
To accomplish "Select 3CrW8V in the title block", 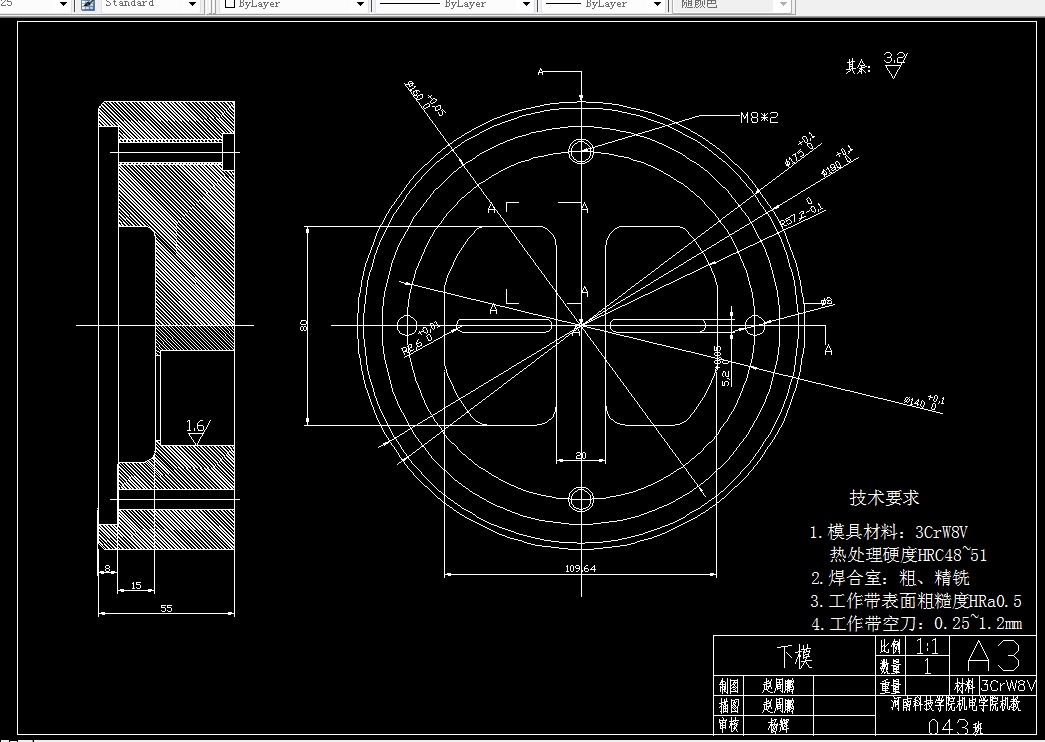I will [1008, 686].
